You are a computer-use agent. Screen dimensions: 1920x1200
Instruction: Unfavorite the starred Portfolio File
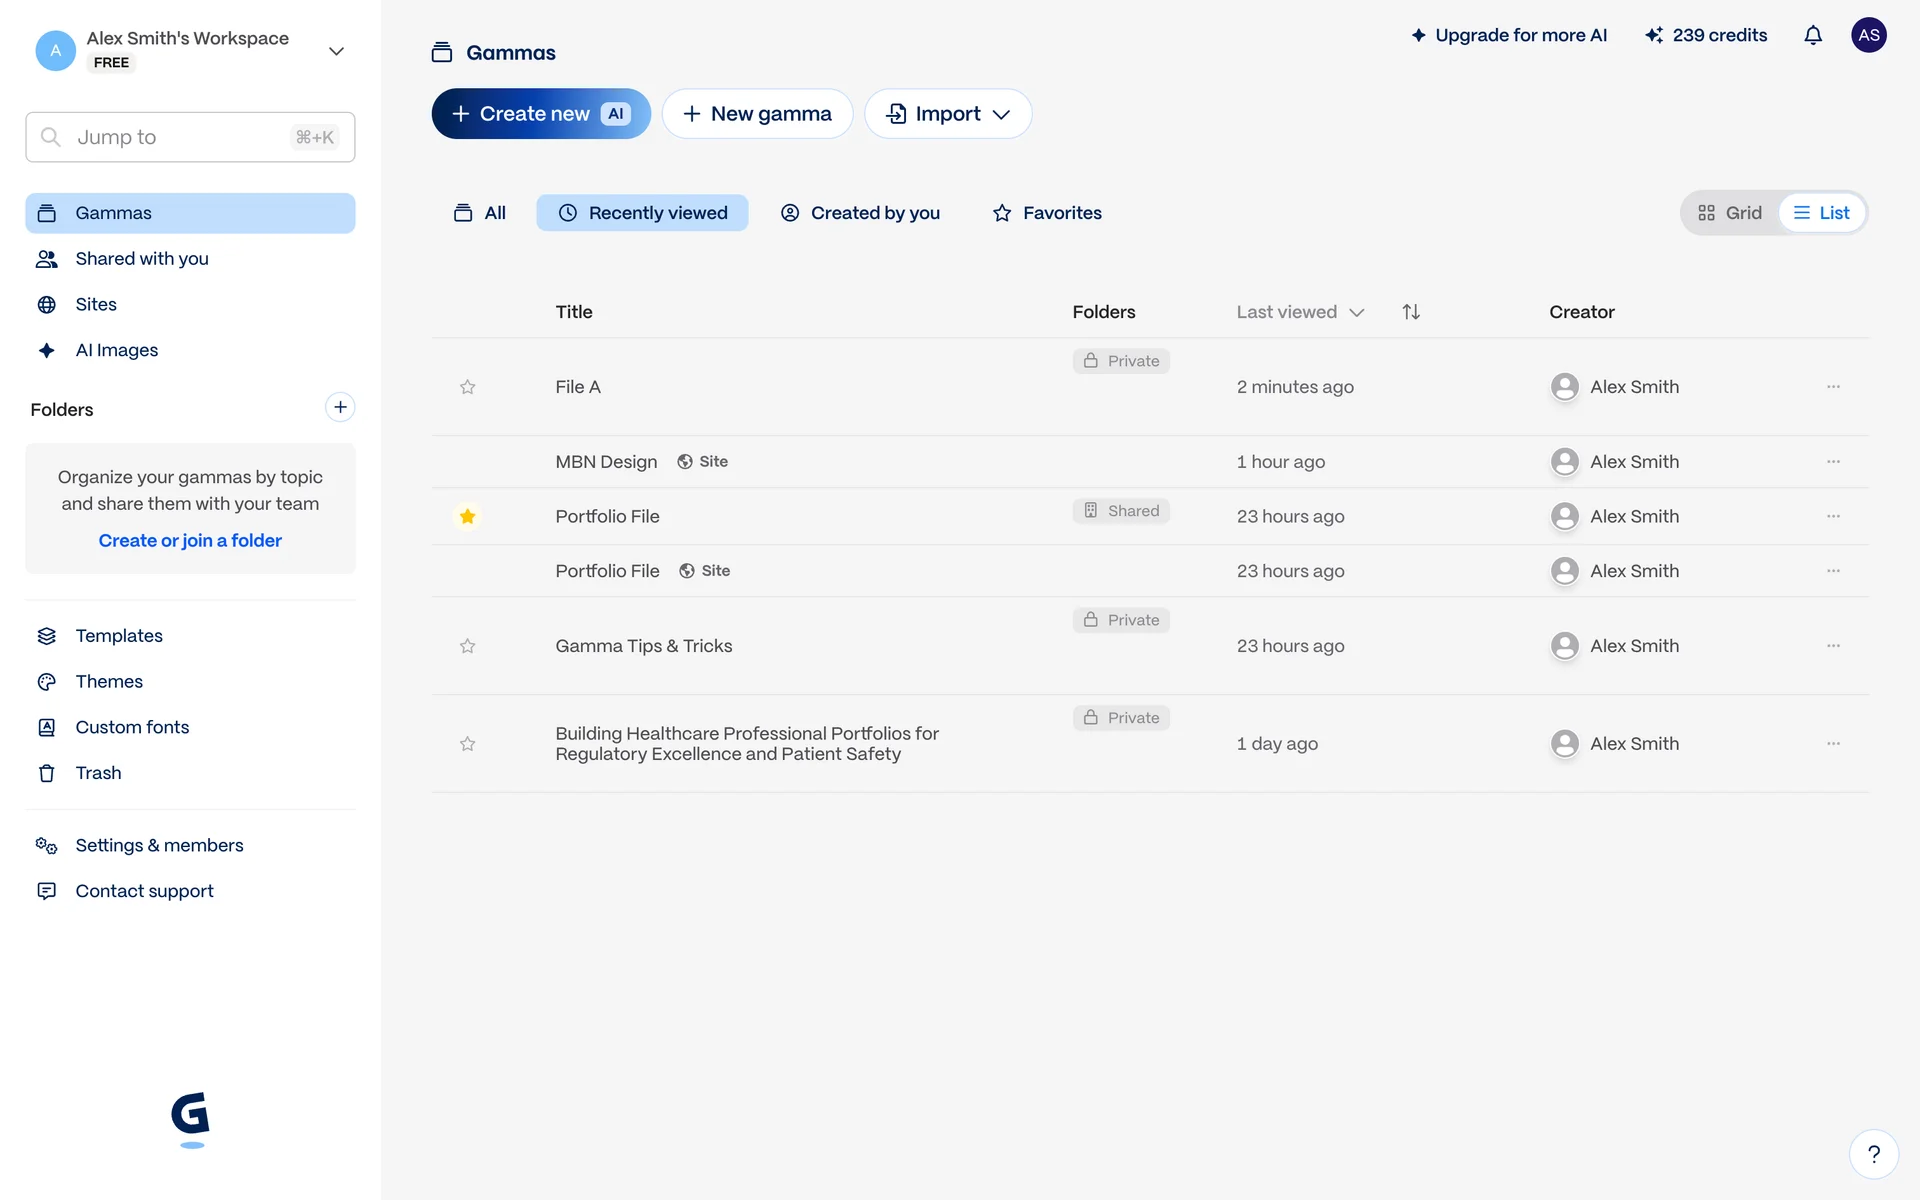(467, 517)
